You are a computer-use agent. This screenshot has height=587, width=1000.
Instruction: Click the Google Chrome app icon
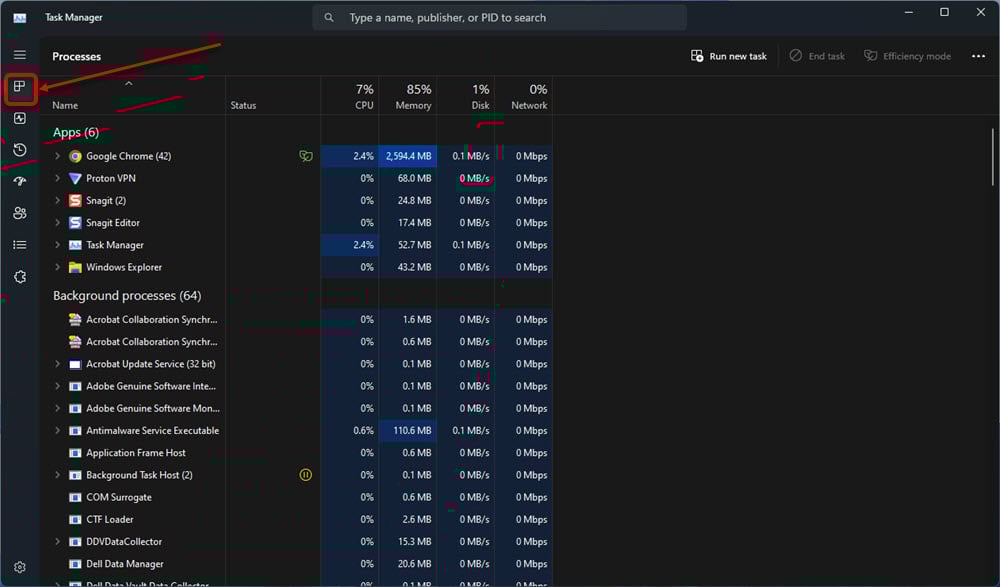[x=75, y=156]
